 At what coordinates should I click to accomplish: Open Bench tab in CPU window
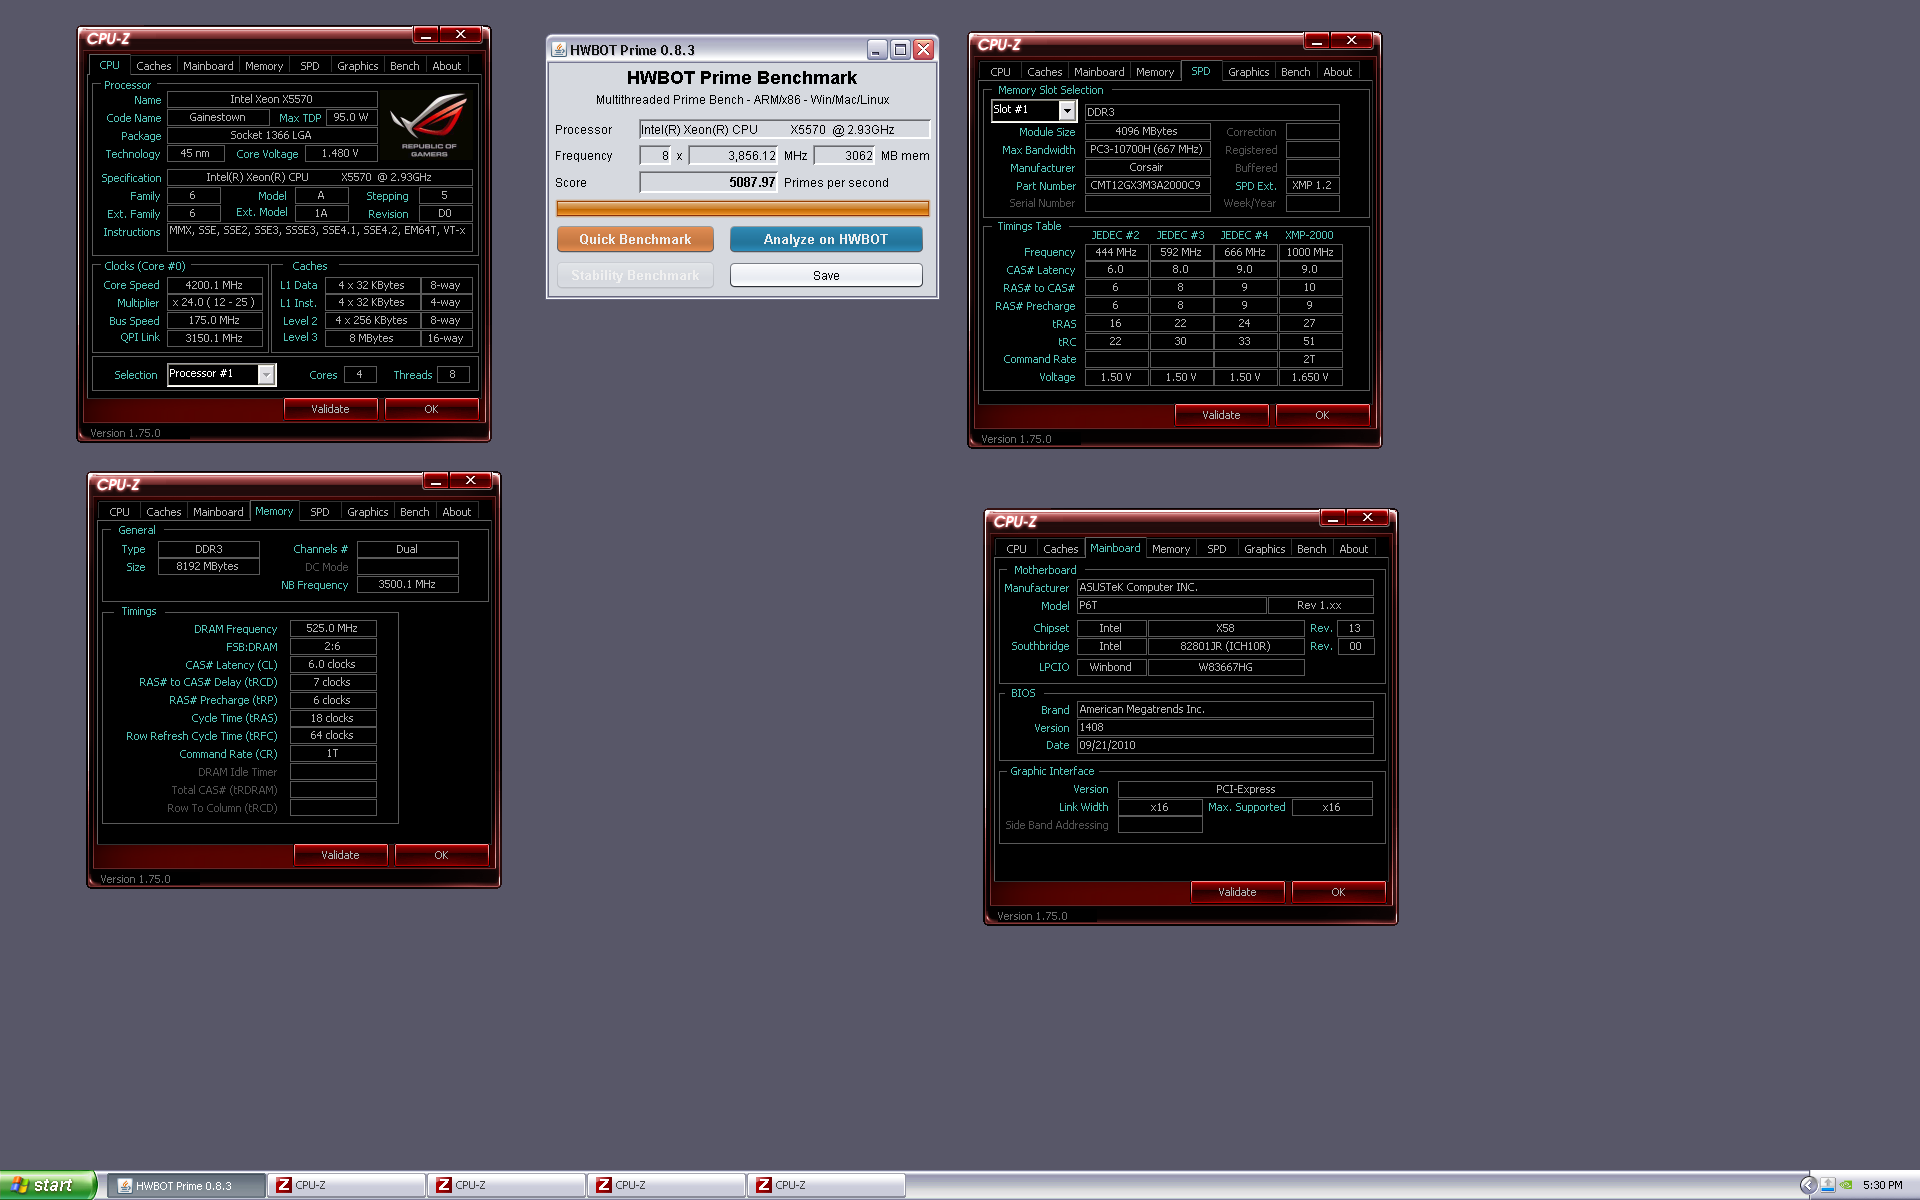(405, 66)
